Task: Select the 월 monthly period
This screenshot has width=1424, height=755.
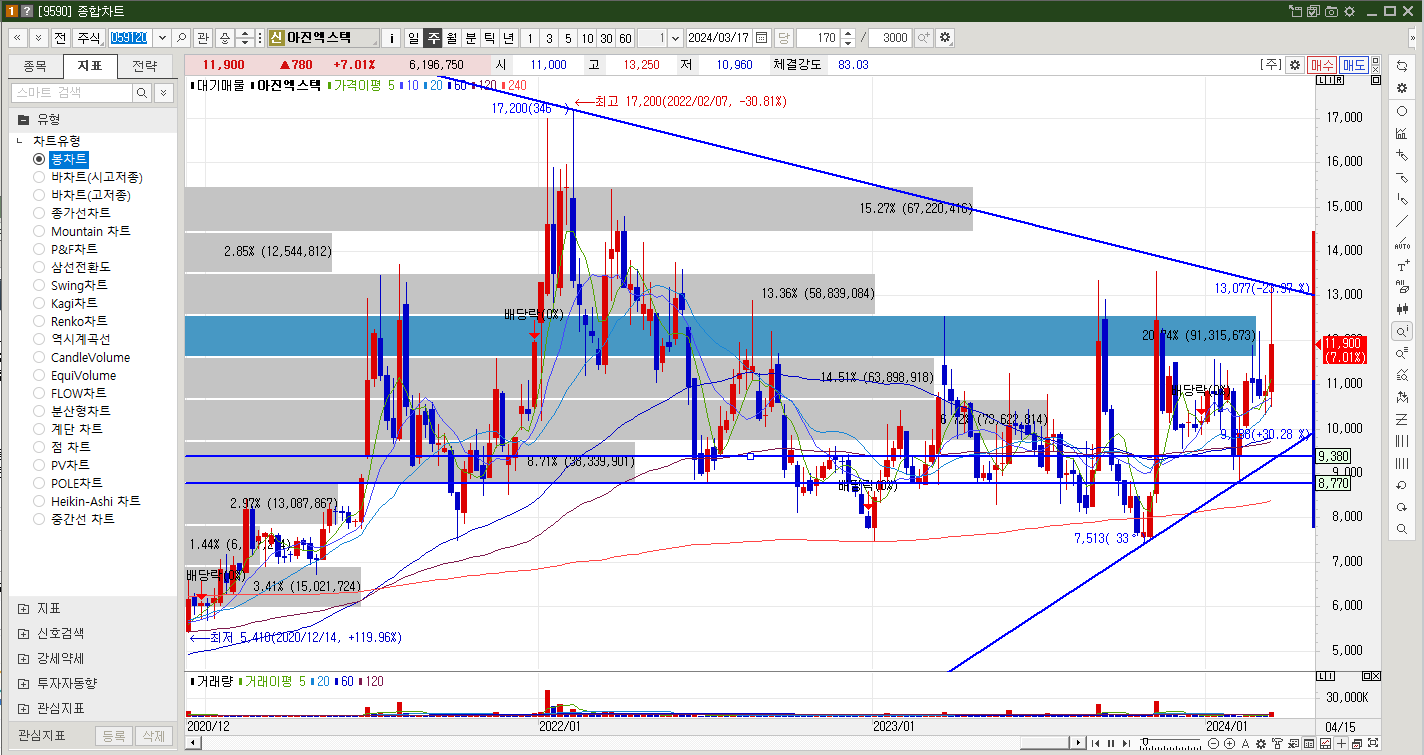Action: click(451, 38)
